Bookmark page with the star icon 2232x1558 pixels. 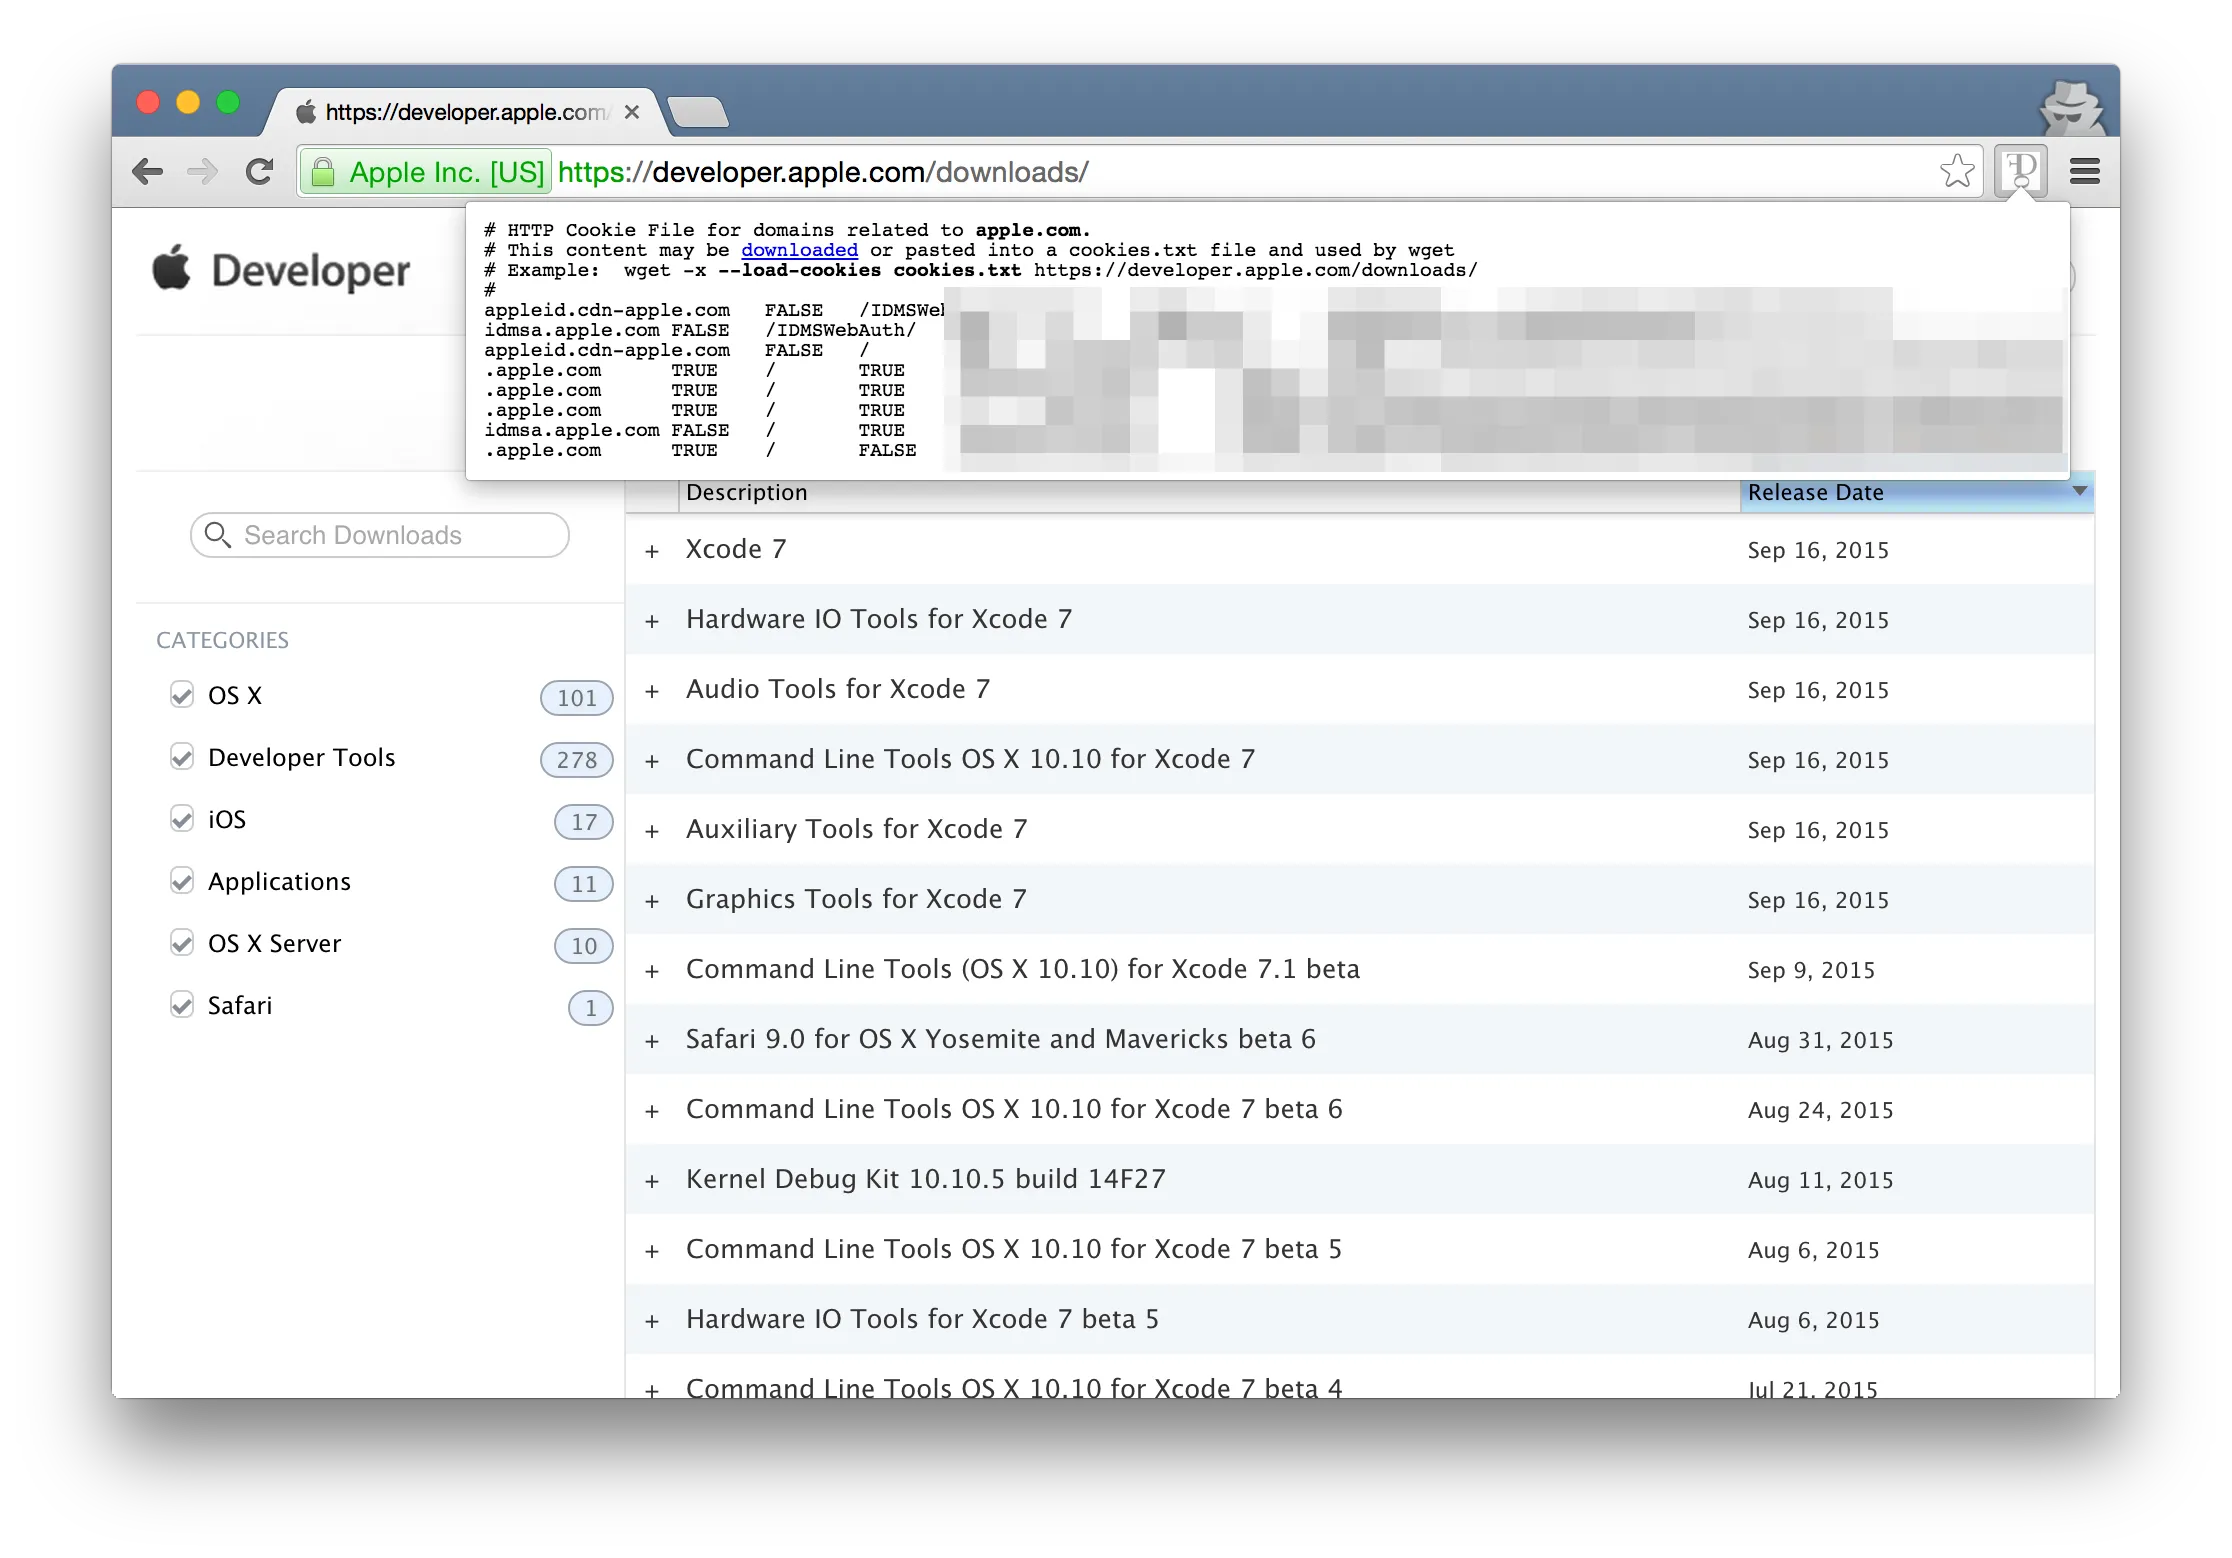pyautogui.click(x=1956, y=172)
